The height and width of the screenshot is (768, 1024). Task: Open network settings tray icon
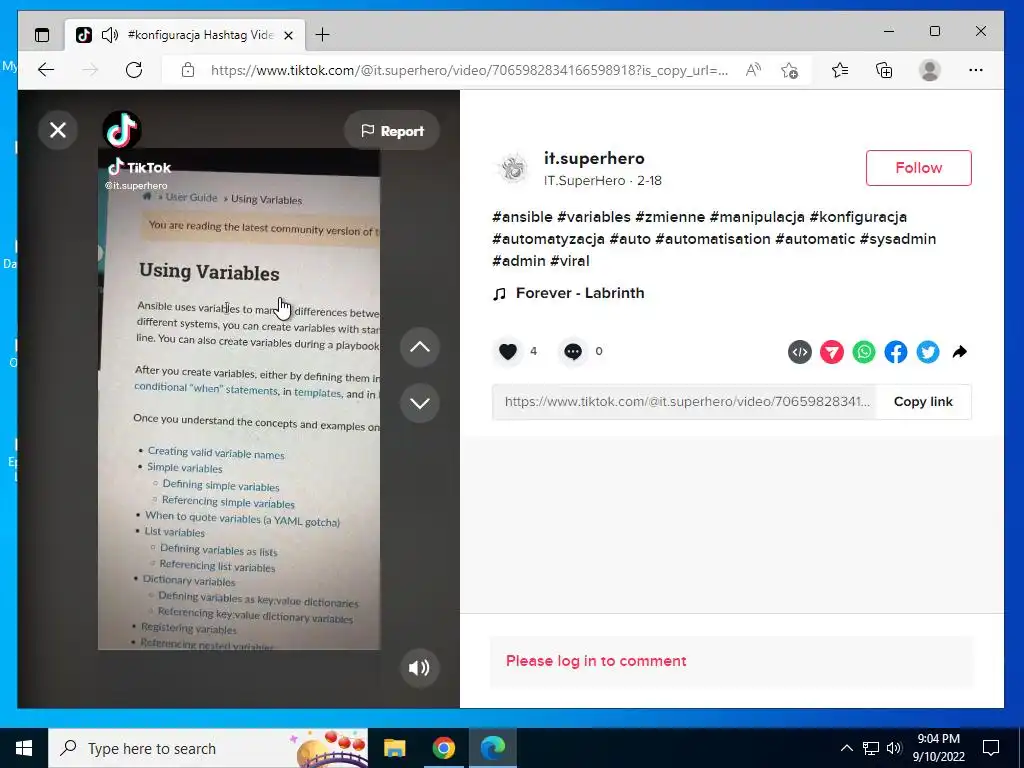[871, 748]
